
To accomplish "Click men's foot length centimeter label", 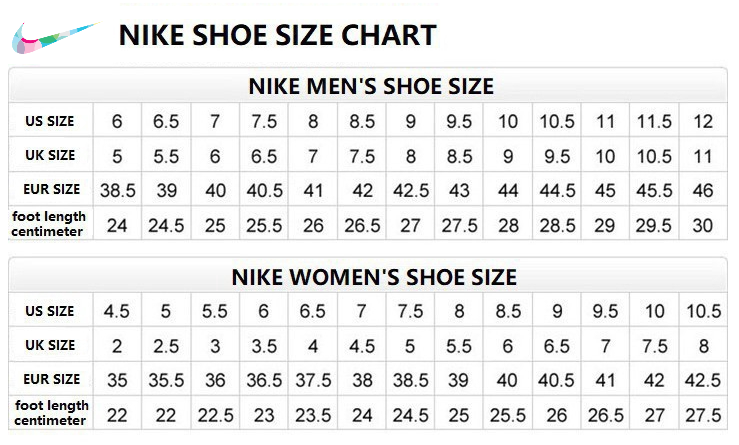I will pos(49,224).
